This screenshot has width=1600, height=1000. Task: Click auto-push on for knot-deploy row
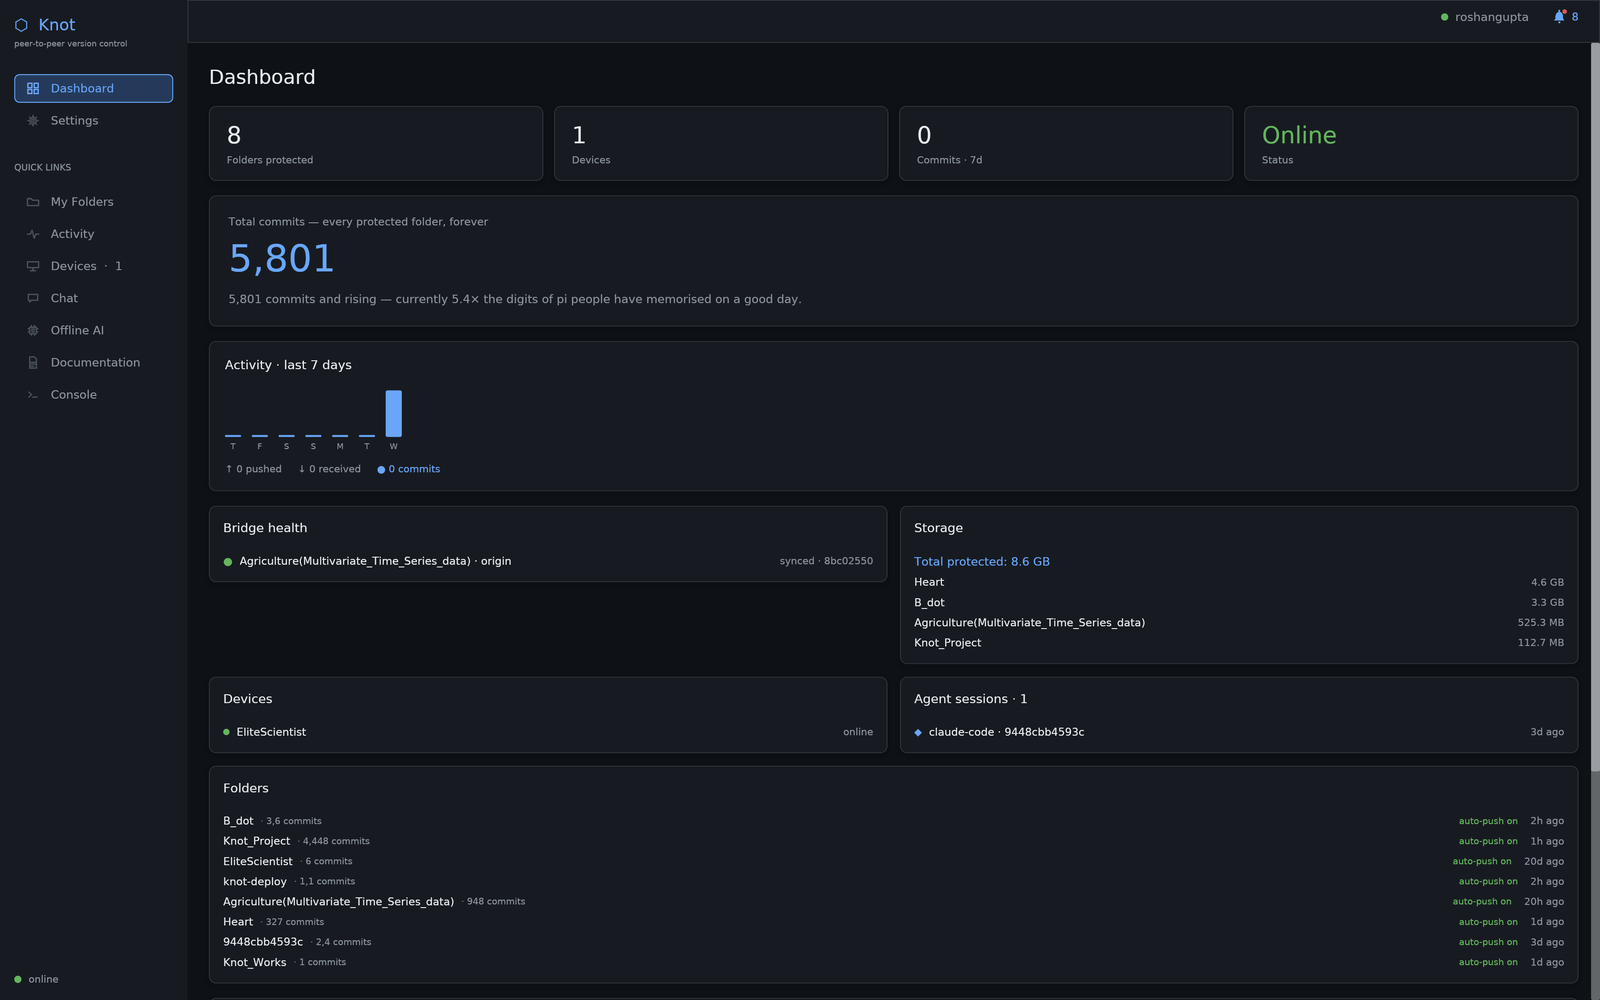point(1488,882)
